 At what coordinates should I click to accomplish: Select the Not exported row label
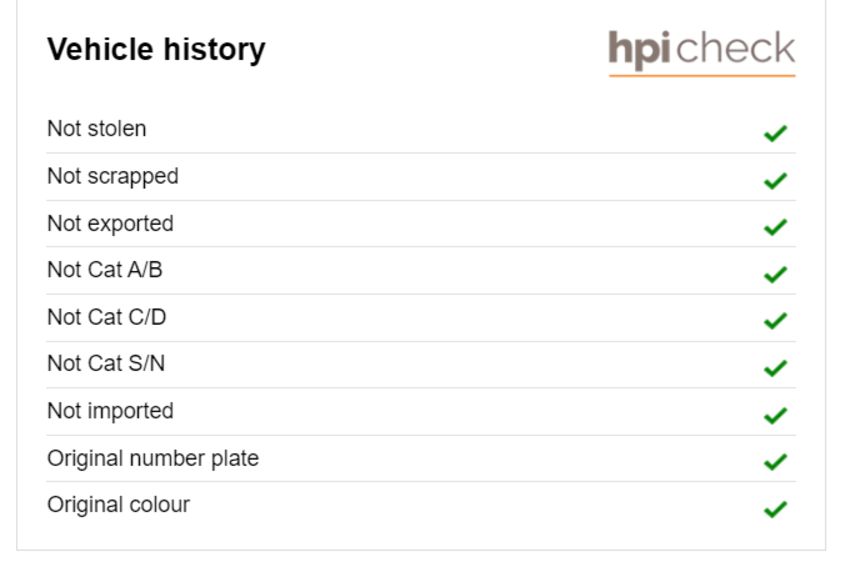(x=111, y=224)
